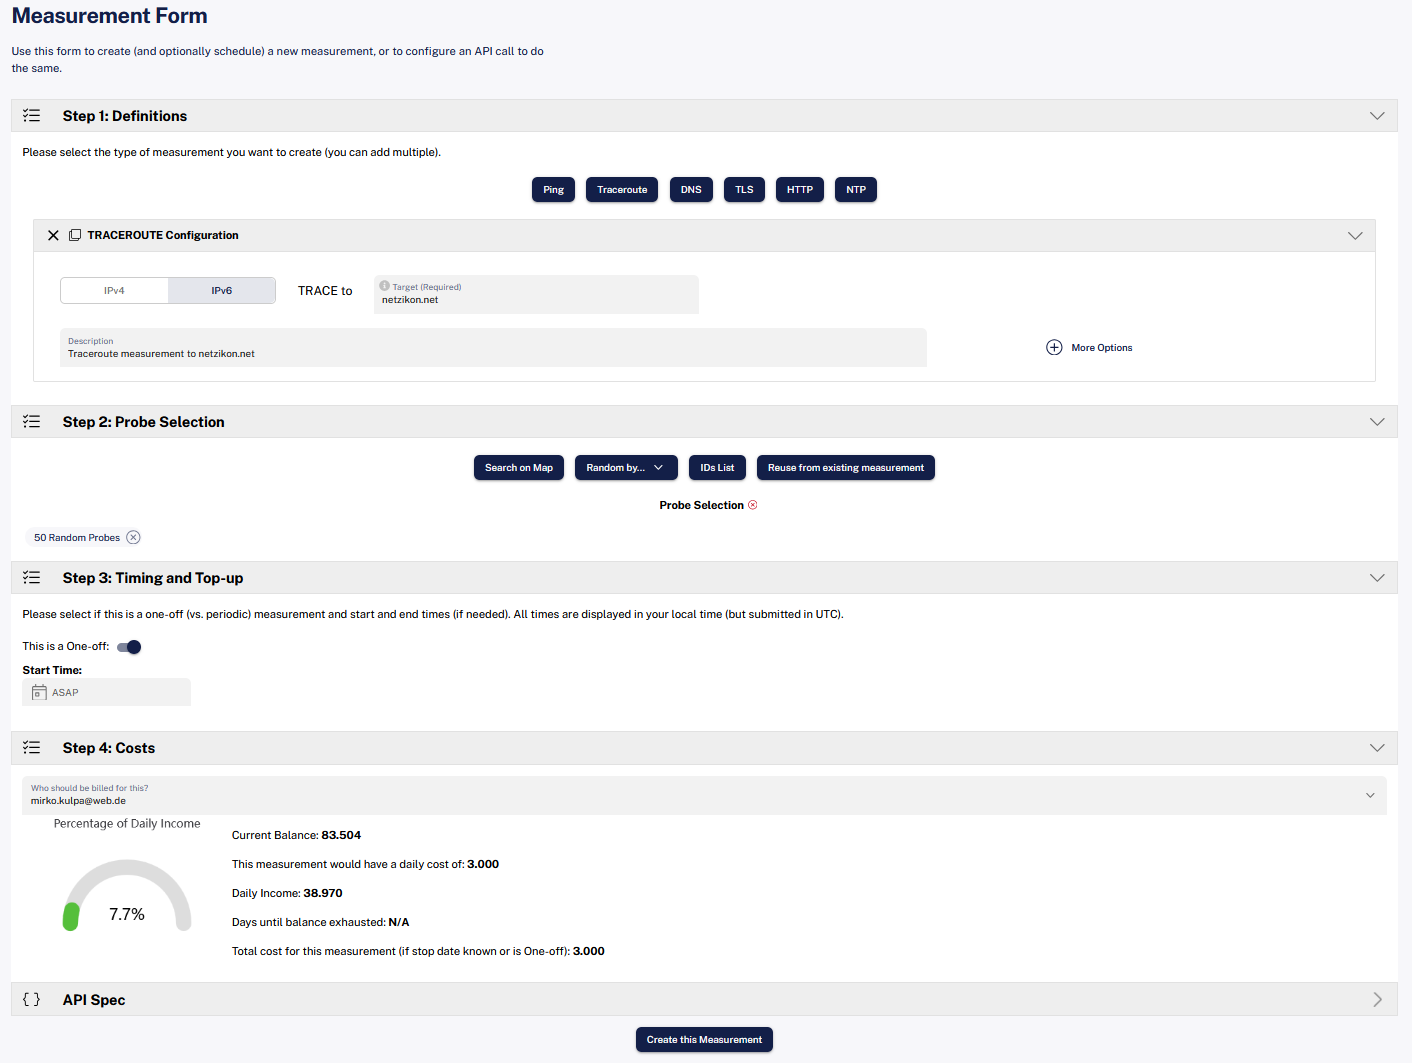Remove the TRACEROUTE Configuration with X icon
1412x1063 pixels.
53,236
